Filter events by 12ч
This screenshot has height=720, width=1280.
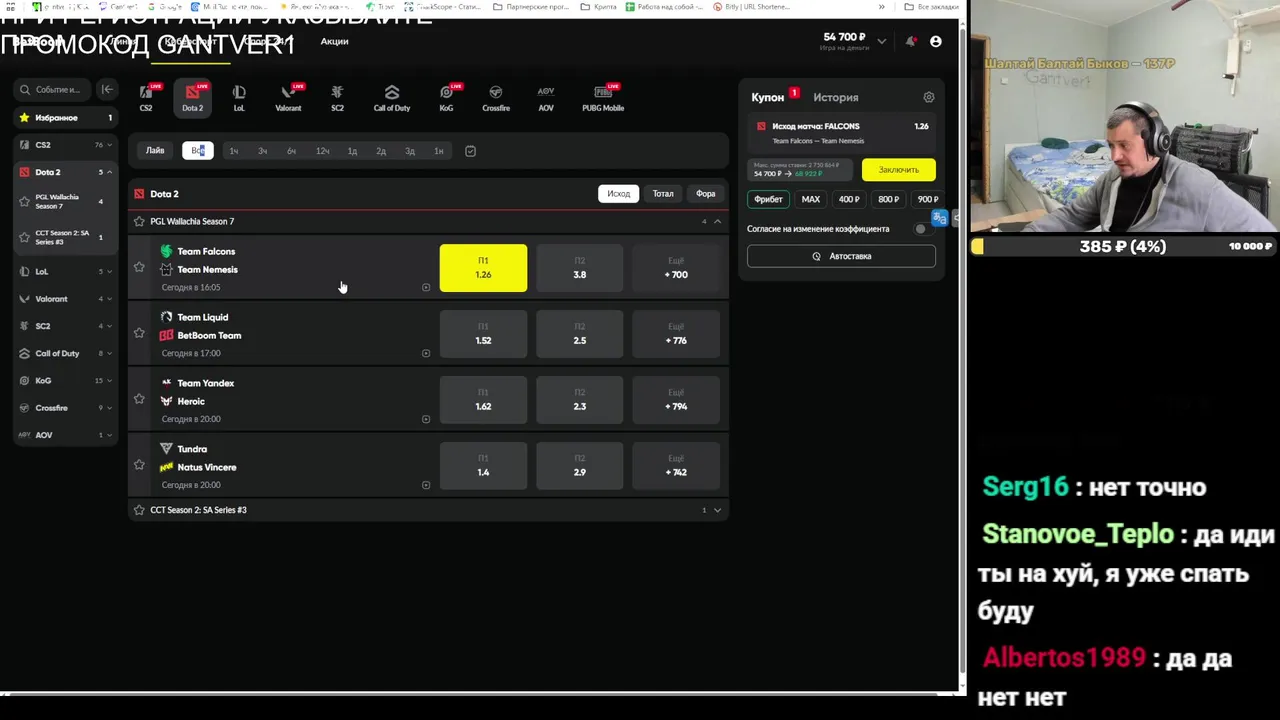[x=322, y=151]
